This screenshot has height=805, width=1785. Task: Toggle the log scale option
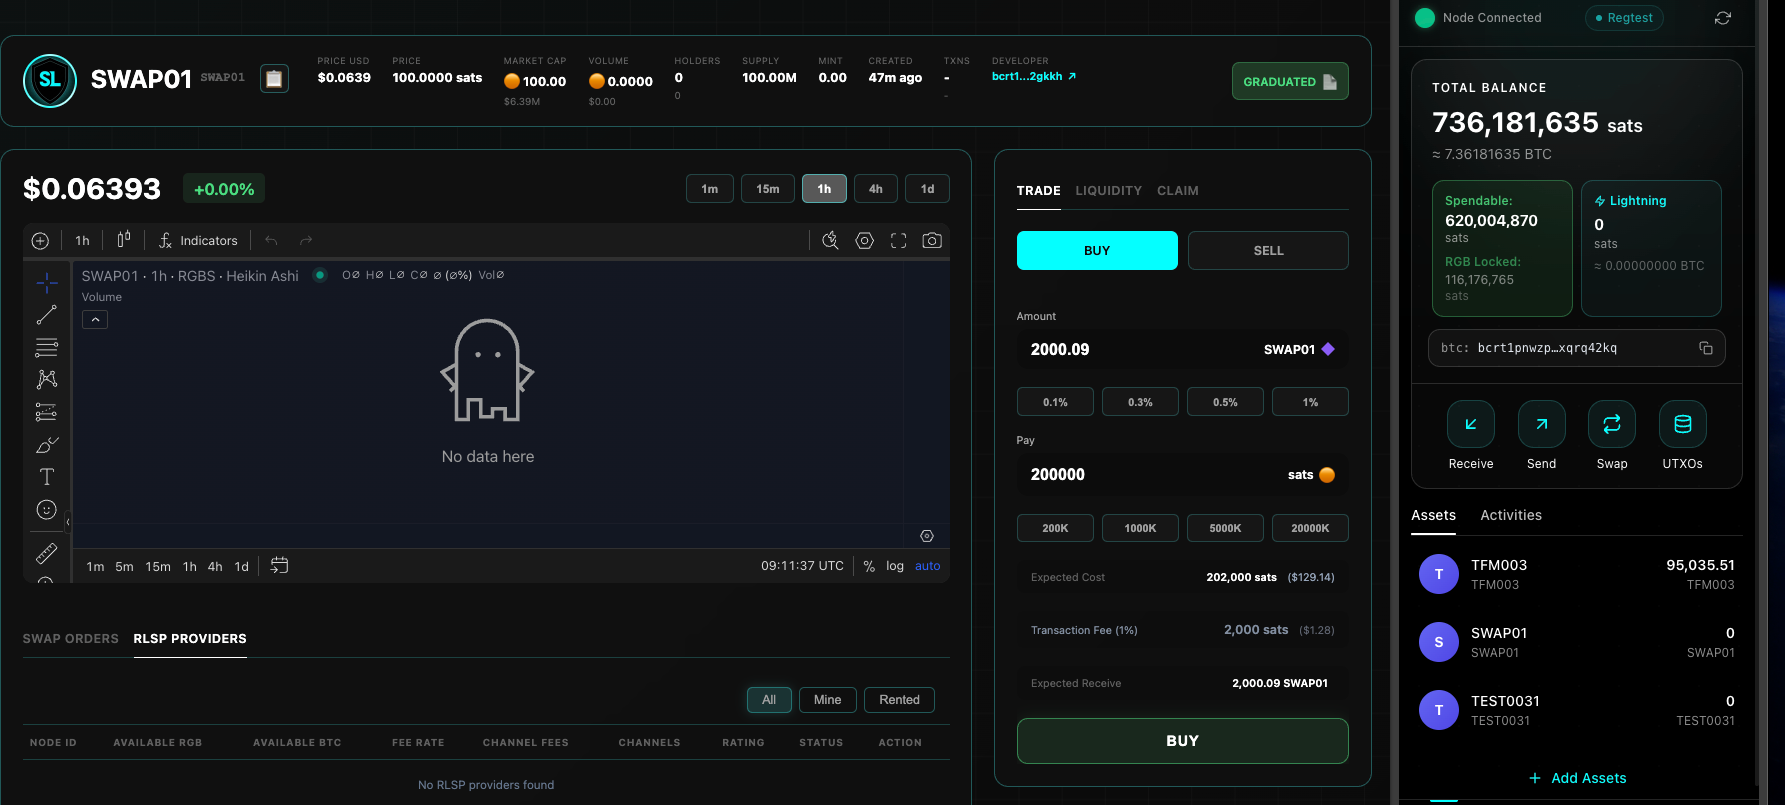[x=895, y=566]
